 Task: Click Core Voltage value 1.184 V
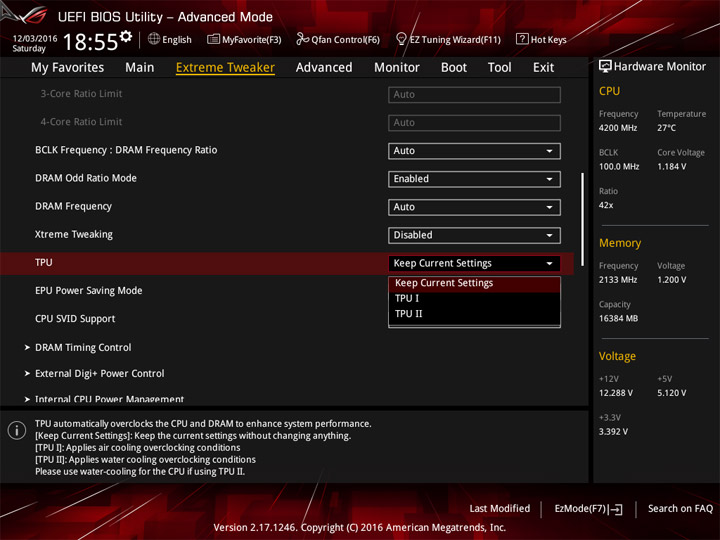click(x=672, y=167)
